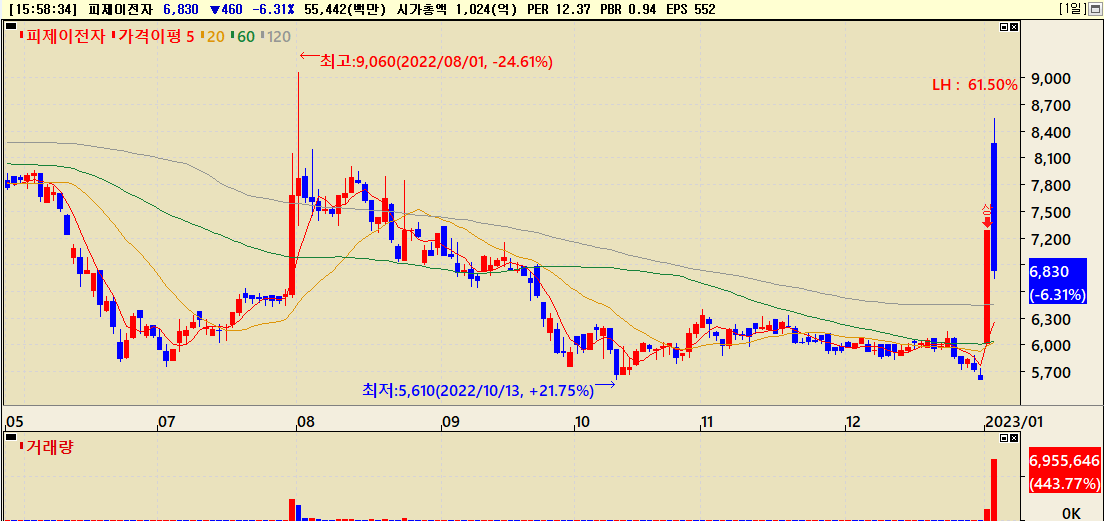The width and height of the screenshot is (1104, 521).
Task: Select the 60-day moving average legend
Action: [245, 37]
